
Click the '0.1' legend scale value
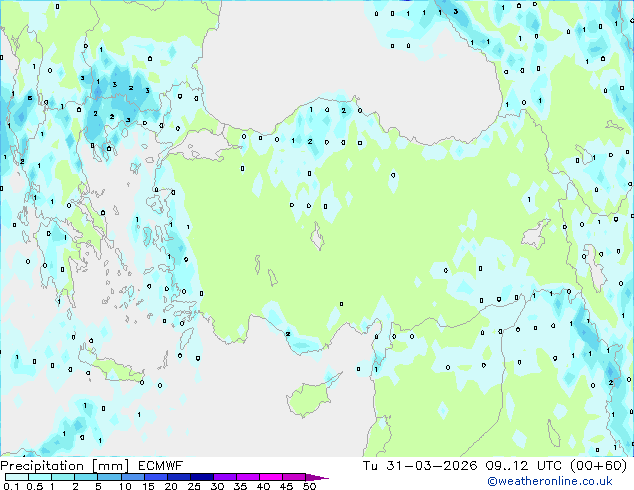[x=11, y=486]
